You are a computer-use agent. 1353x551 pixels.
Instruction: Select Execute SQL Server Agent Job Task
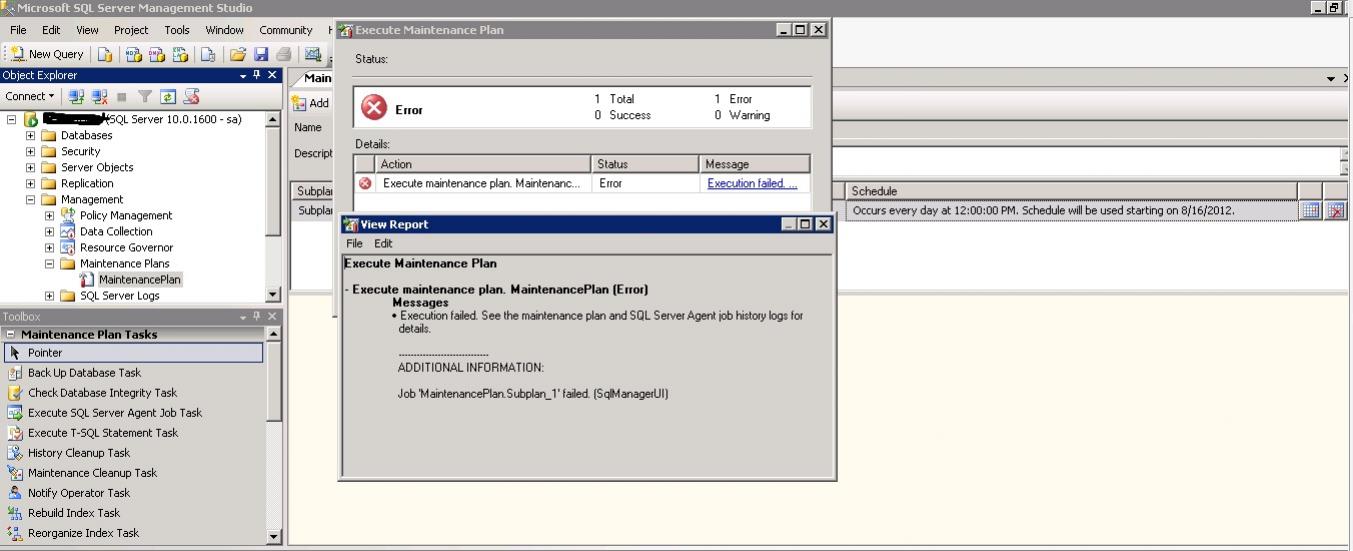pyautogui.click(x=134, y=413)
